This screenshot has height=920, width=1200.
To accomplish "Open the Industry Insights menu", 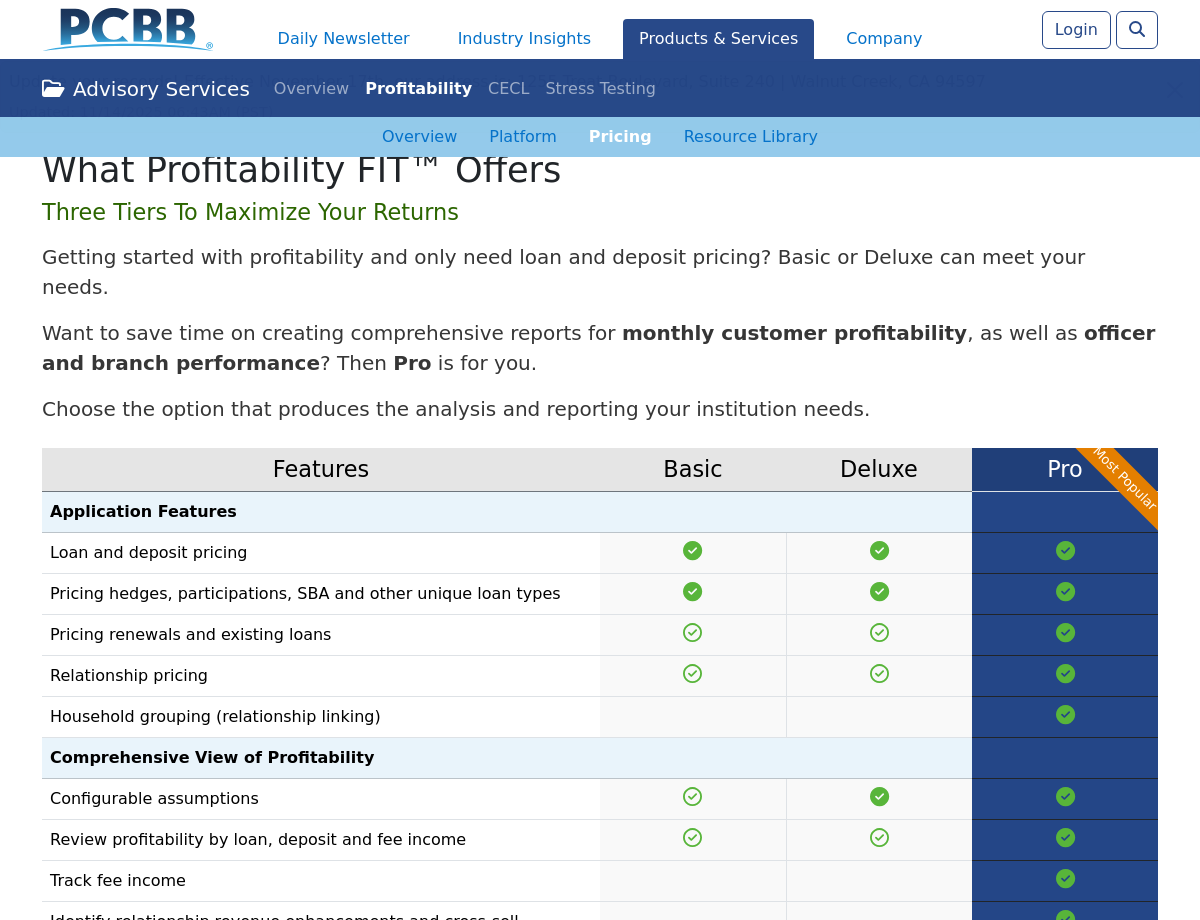I will click(x=524, y=39).
